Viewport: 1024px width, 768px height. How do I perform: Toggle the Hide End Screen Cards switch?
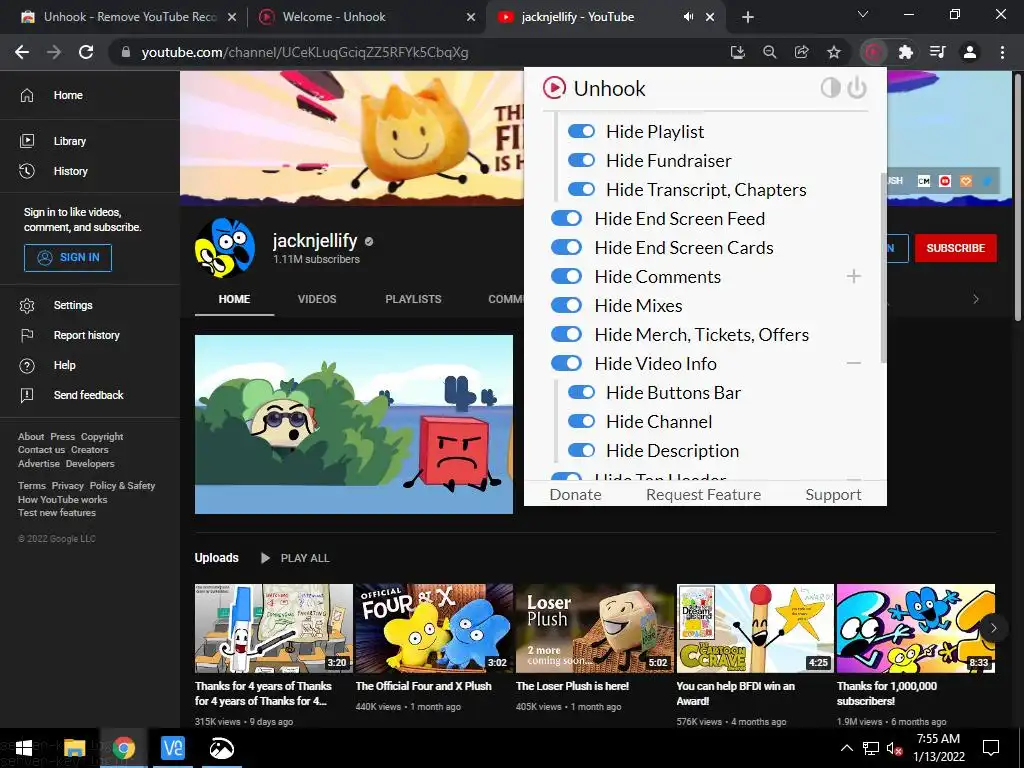566,248
